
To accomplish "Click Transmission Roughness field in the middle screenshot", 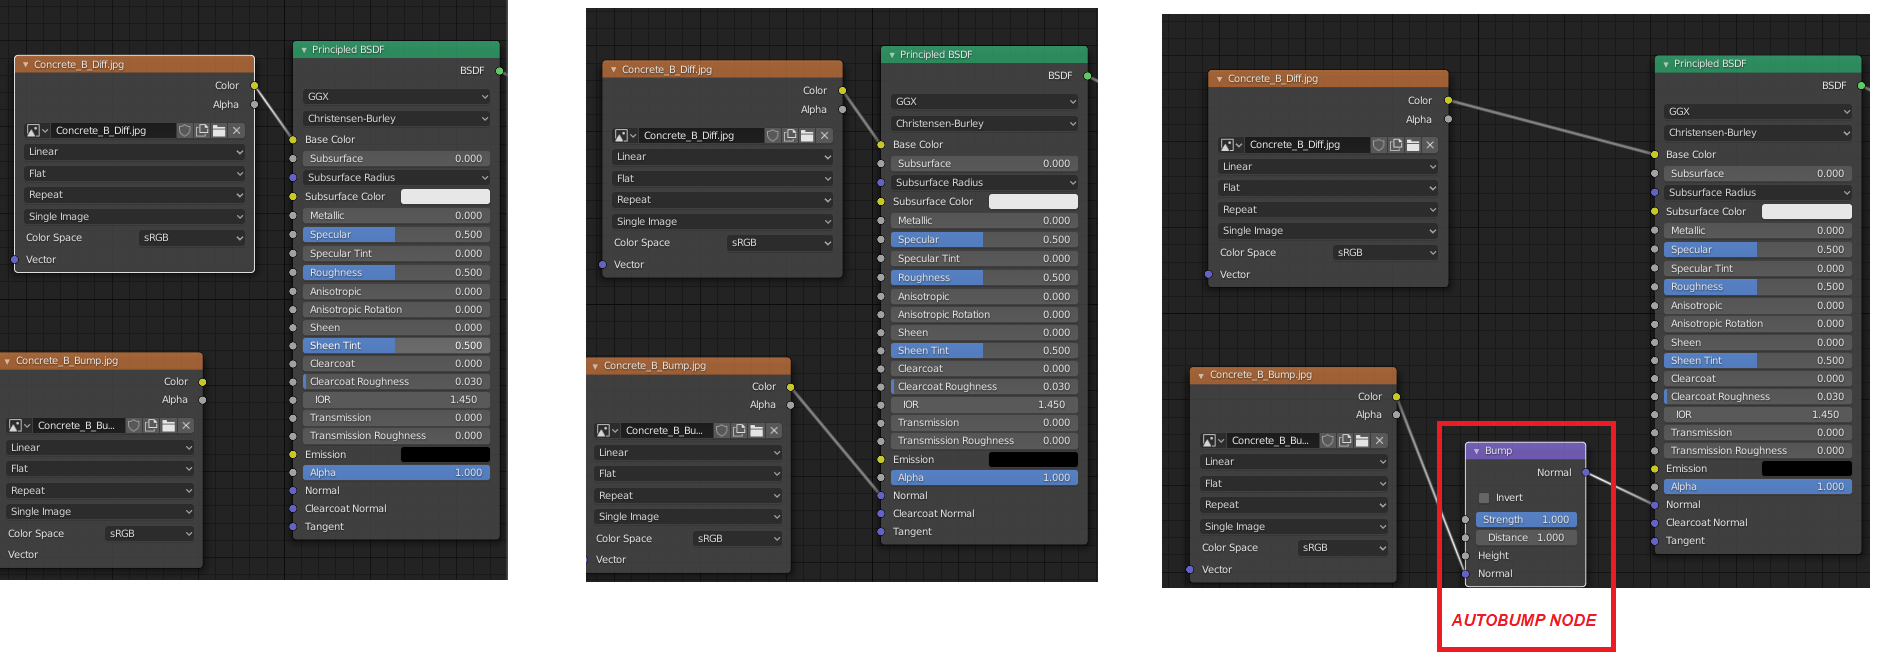I will [985, 441].
